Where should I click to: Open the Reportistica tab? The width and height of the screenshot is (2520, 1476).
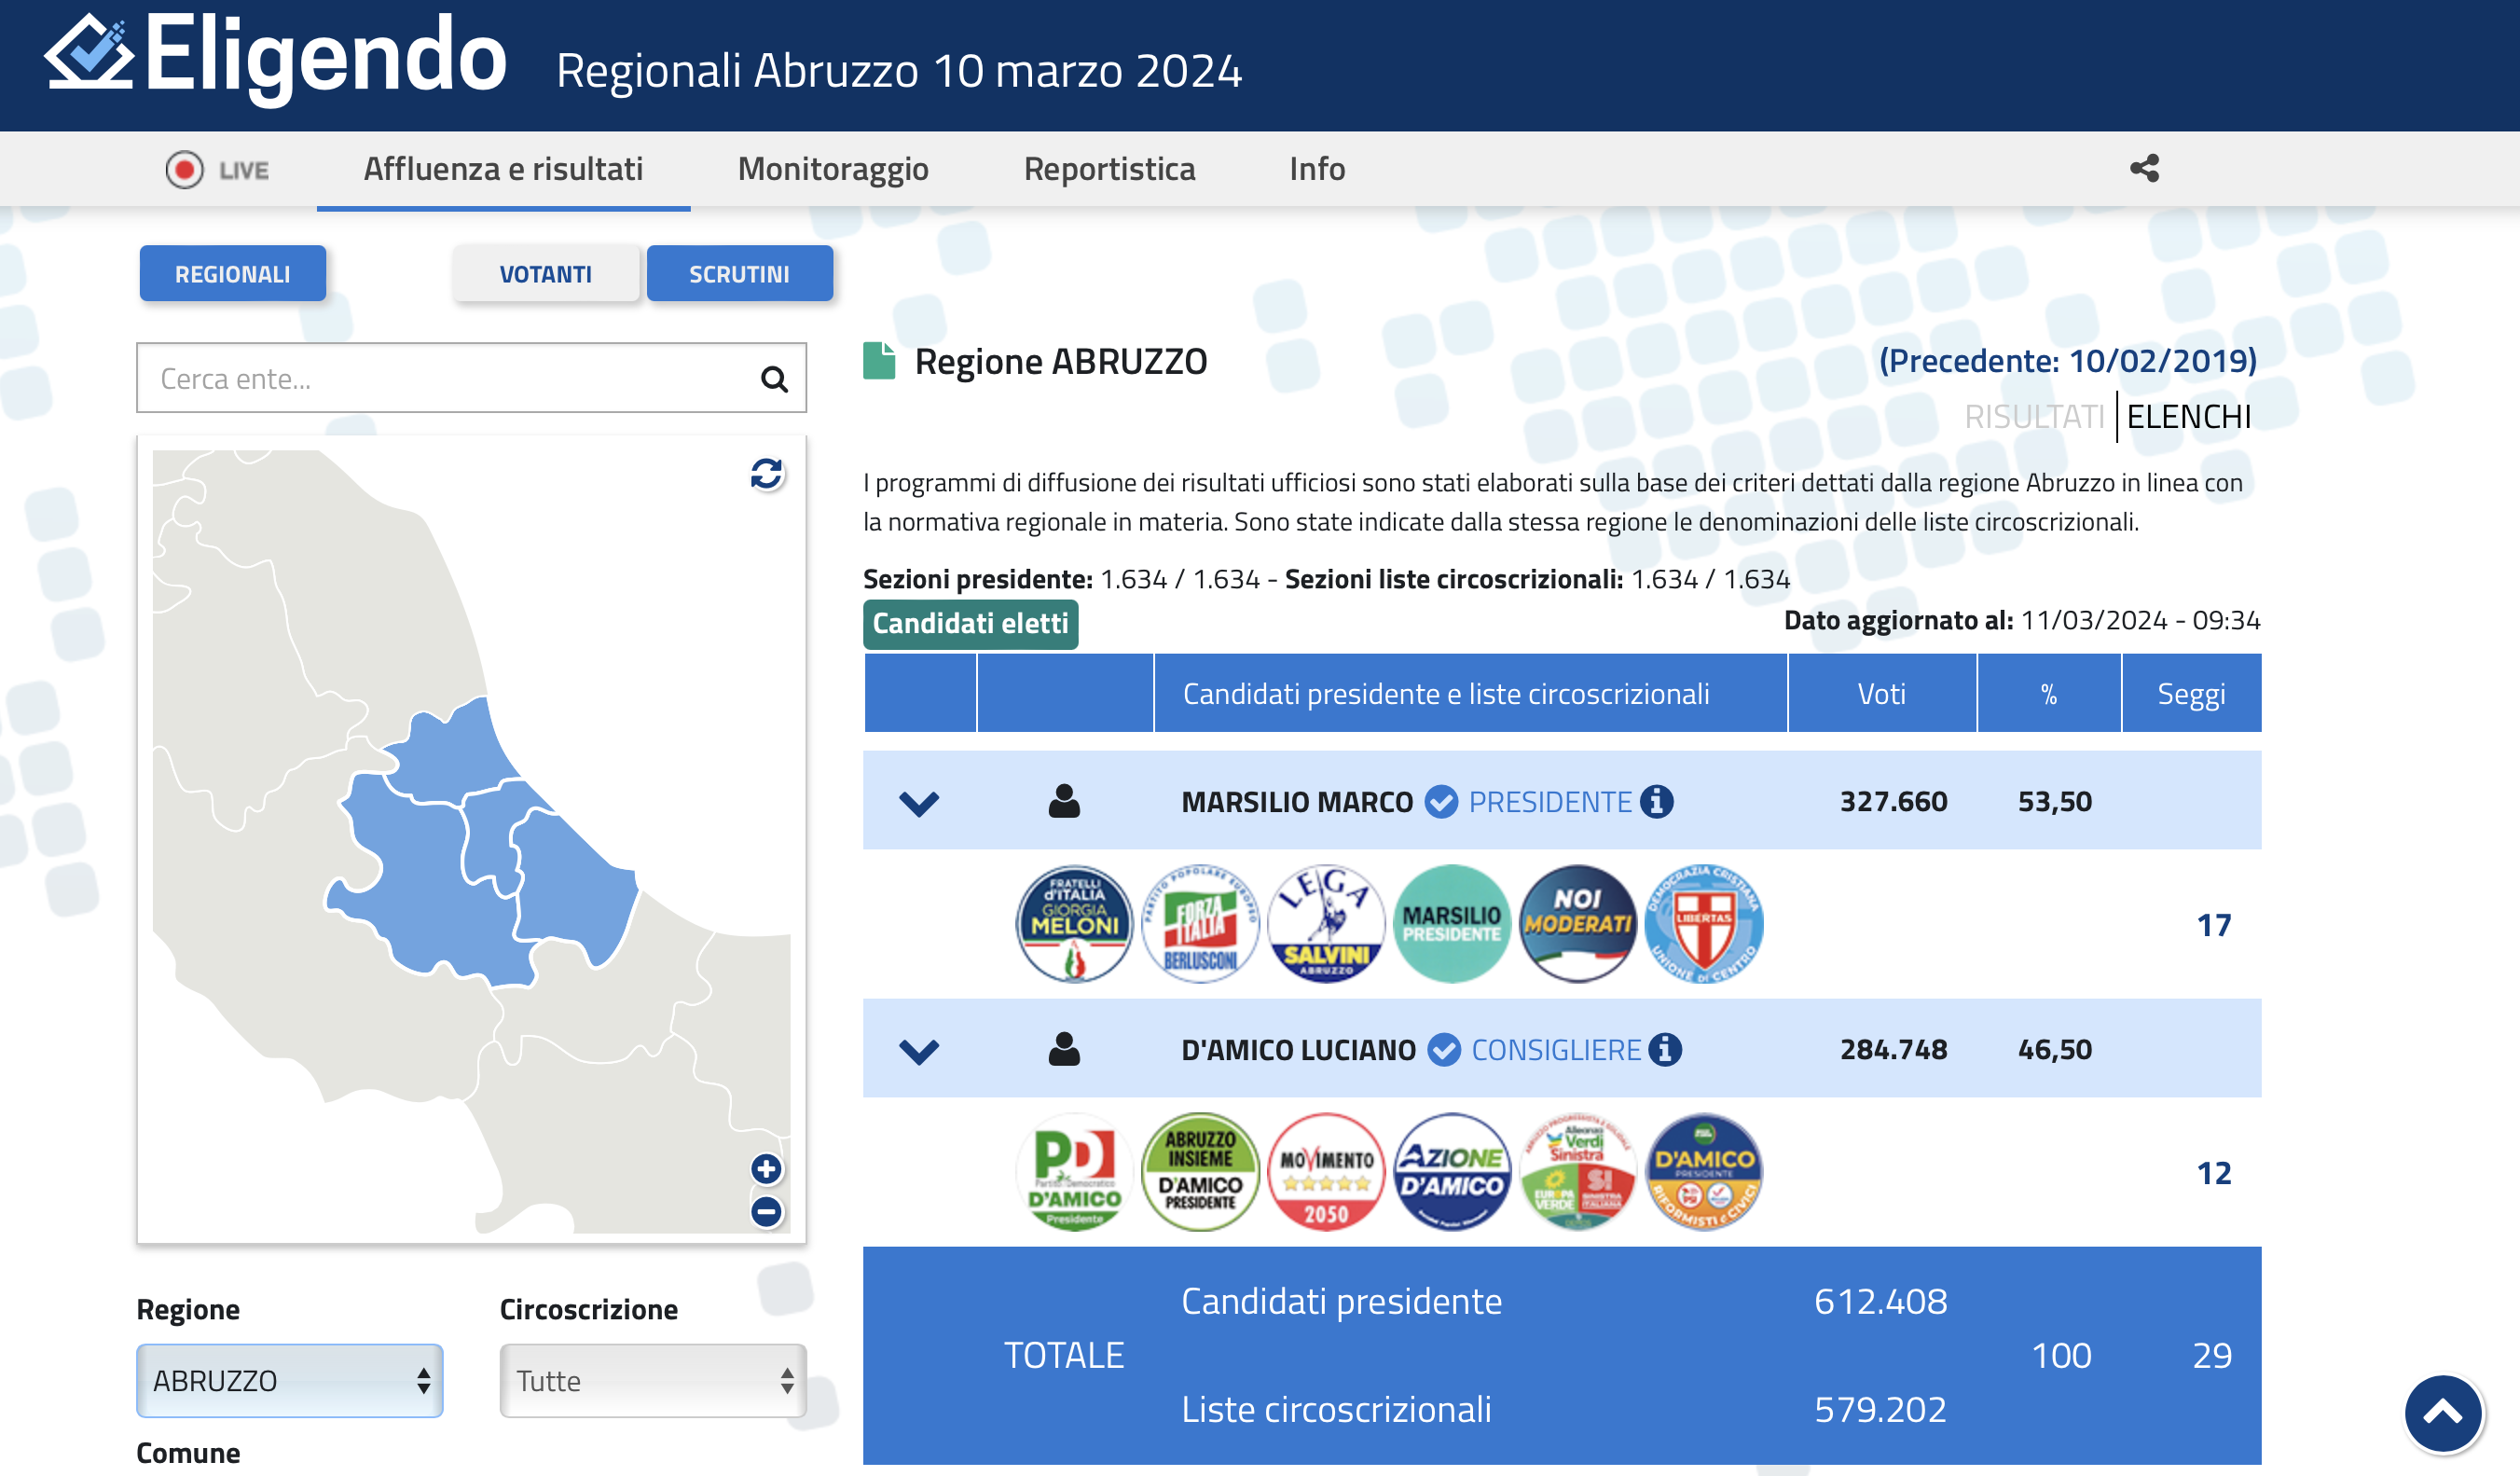pyautogui.click(x=1109, y=169)
